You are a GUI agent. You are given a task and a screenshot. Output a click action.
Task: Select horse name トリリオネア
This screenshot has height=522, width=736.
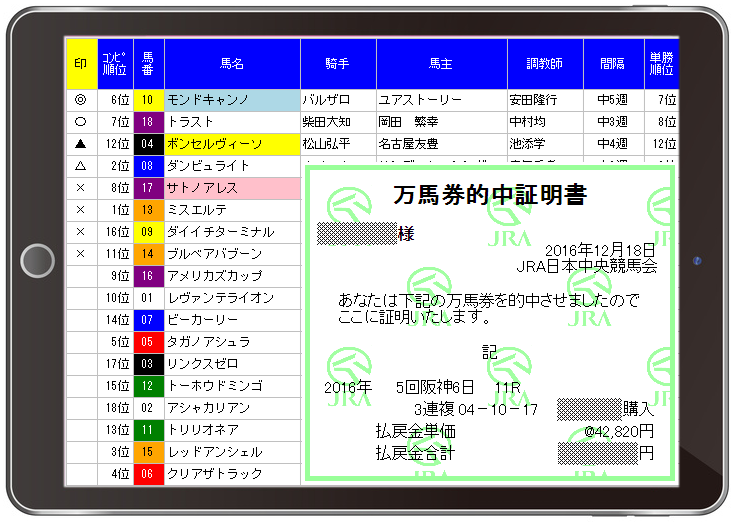coord(232,430)
